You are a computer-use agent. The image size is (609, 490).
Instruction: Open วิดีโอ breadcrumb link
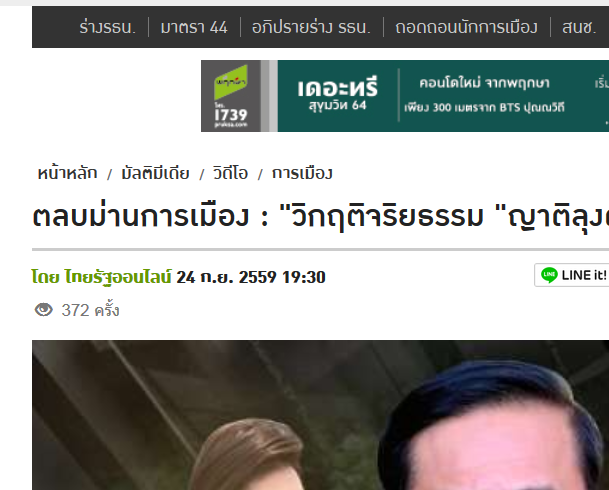230,173
